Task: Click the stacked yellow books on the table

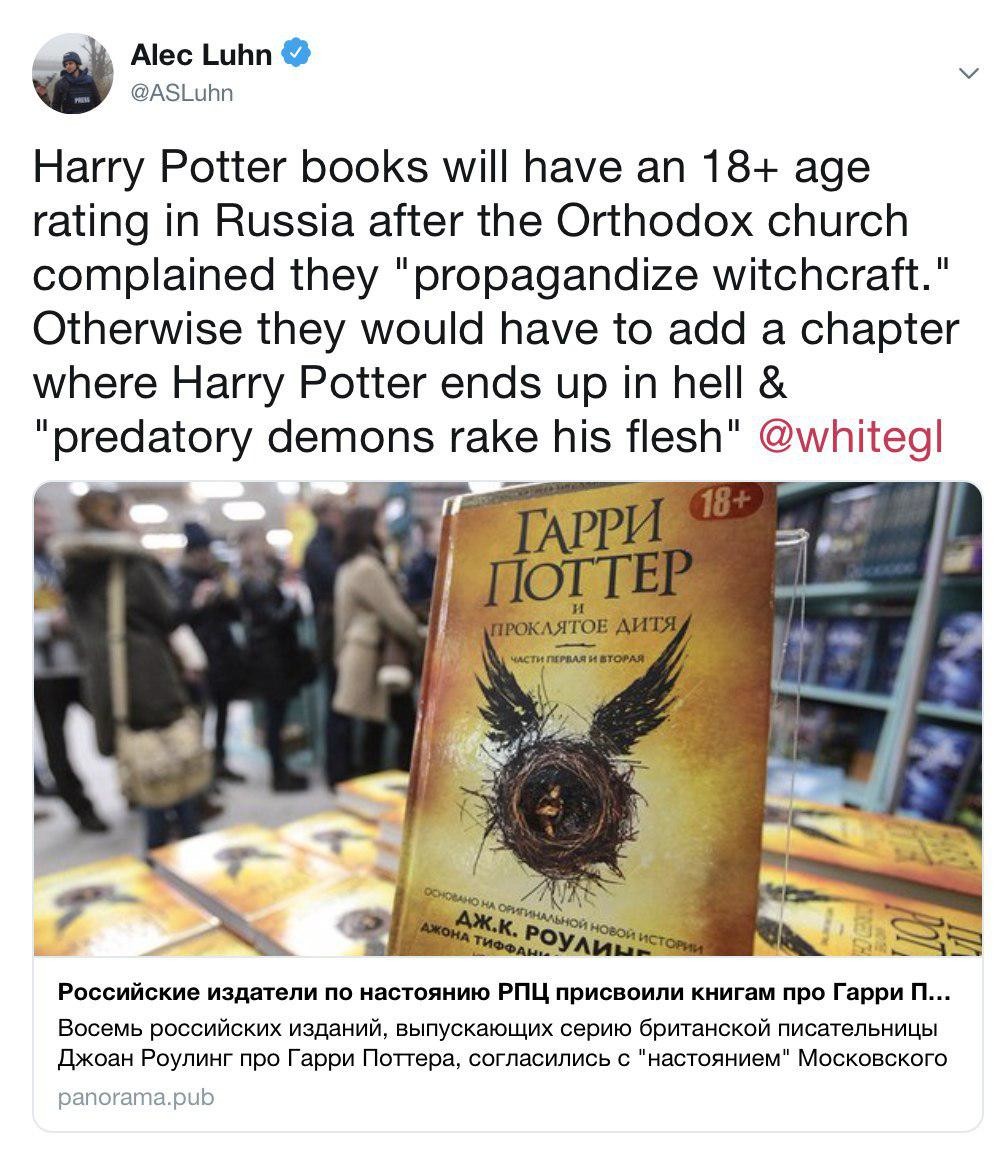Action: click(x=220, y=889)
